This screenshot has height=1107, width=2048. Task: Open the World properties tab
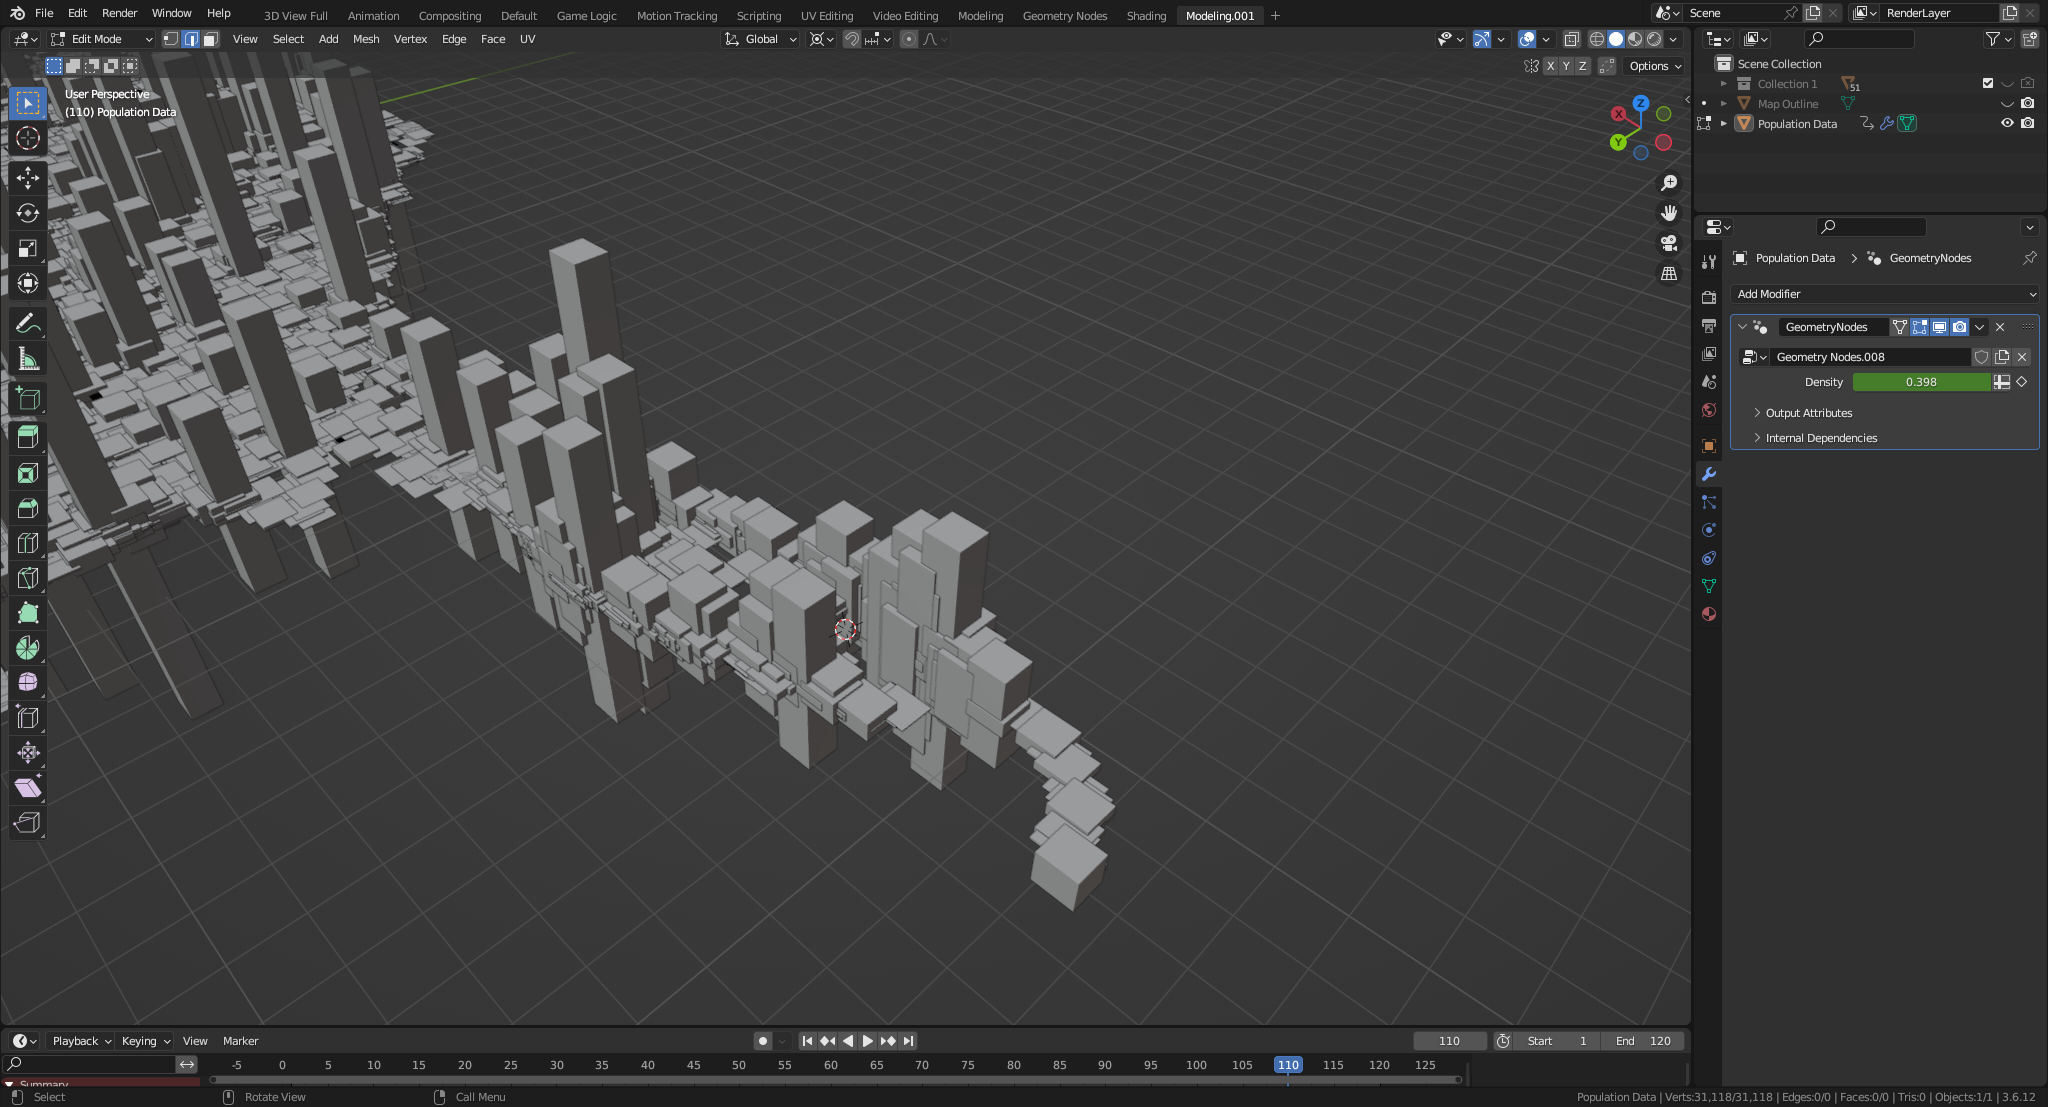(1709, 410)
